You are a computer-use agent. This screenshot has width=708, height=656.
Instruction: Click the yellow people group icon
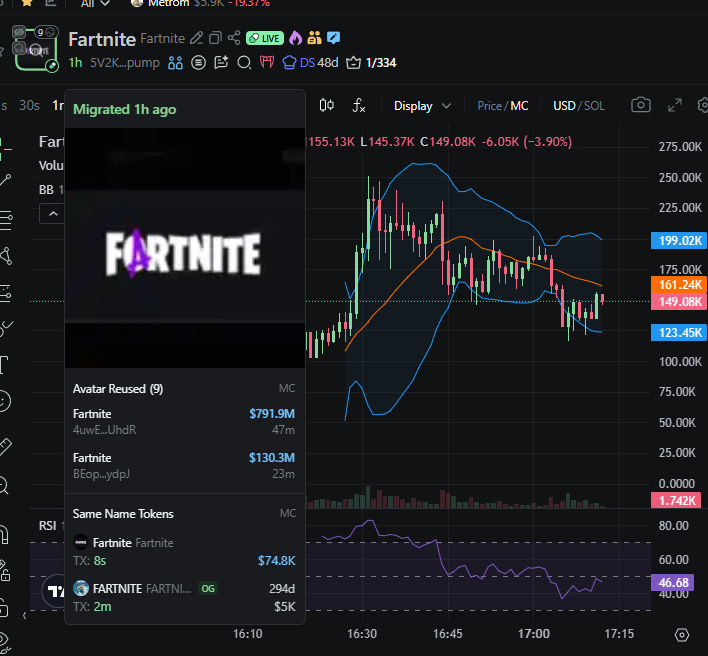[314, 38]
